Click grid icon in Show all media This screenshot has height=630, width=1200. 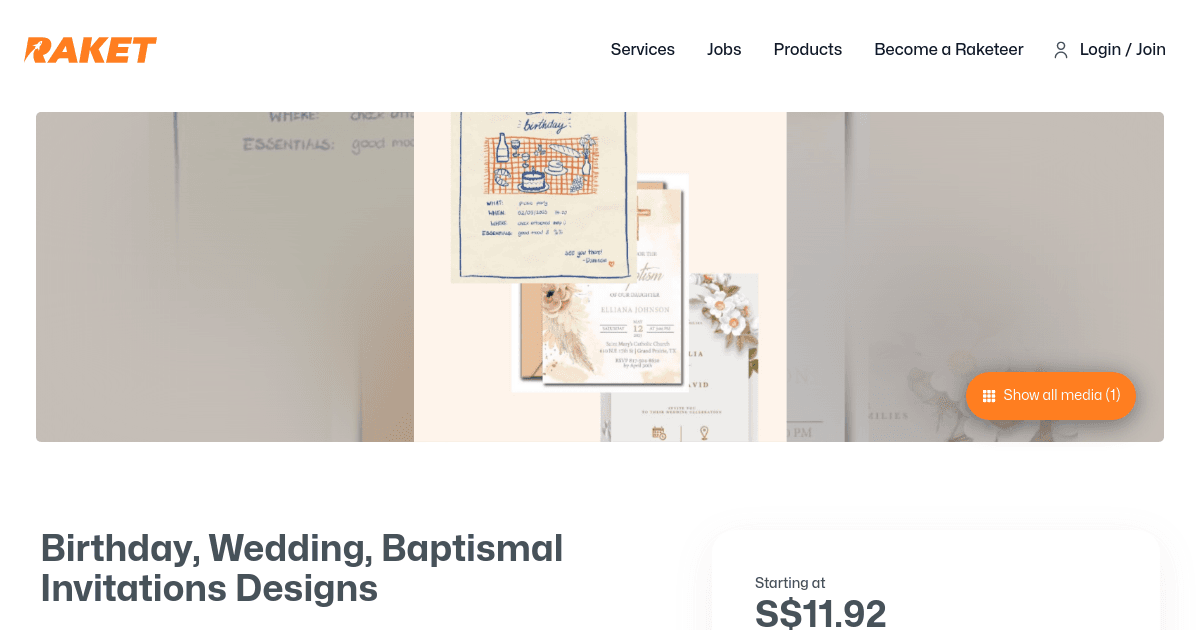click(989, 395)
